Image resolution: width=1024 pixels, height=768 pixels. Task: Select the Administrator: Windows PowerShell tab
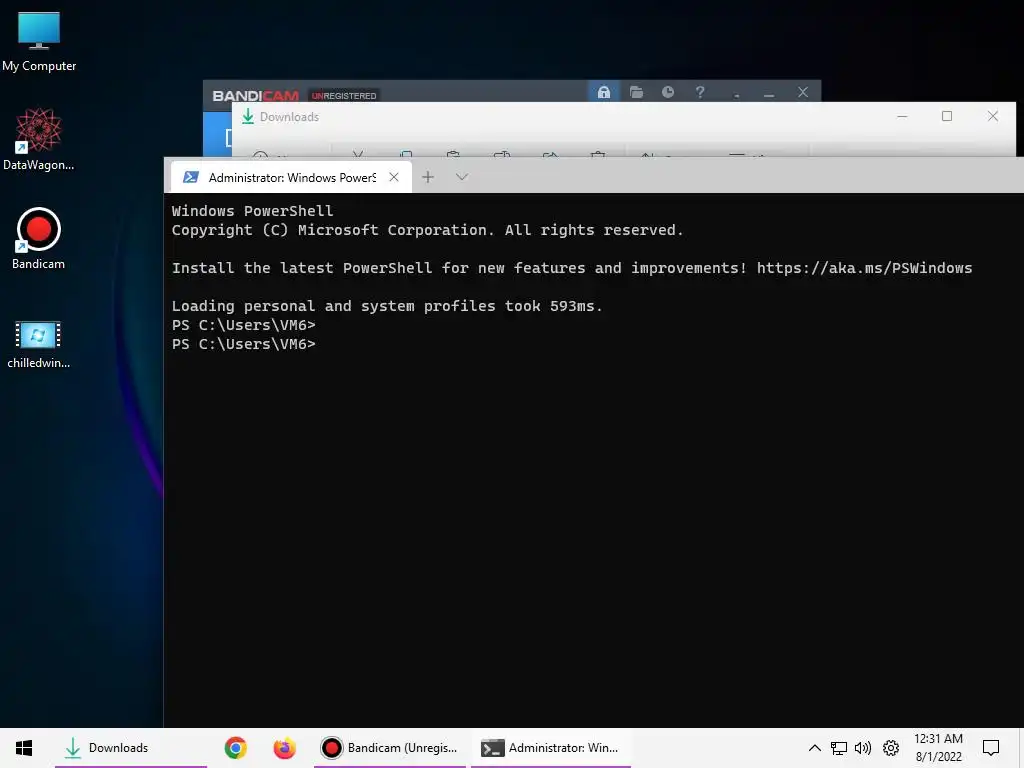tap(291, 177)
